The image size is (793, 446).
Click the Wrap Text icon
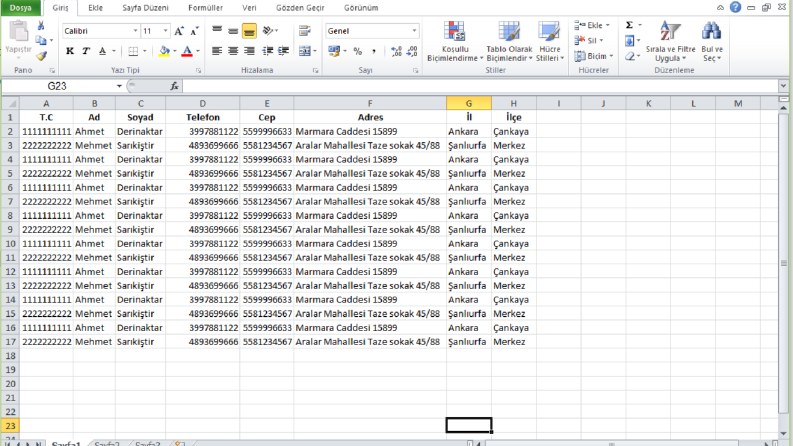[x=304, y=31]
